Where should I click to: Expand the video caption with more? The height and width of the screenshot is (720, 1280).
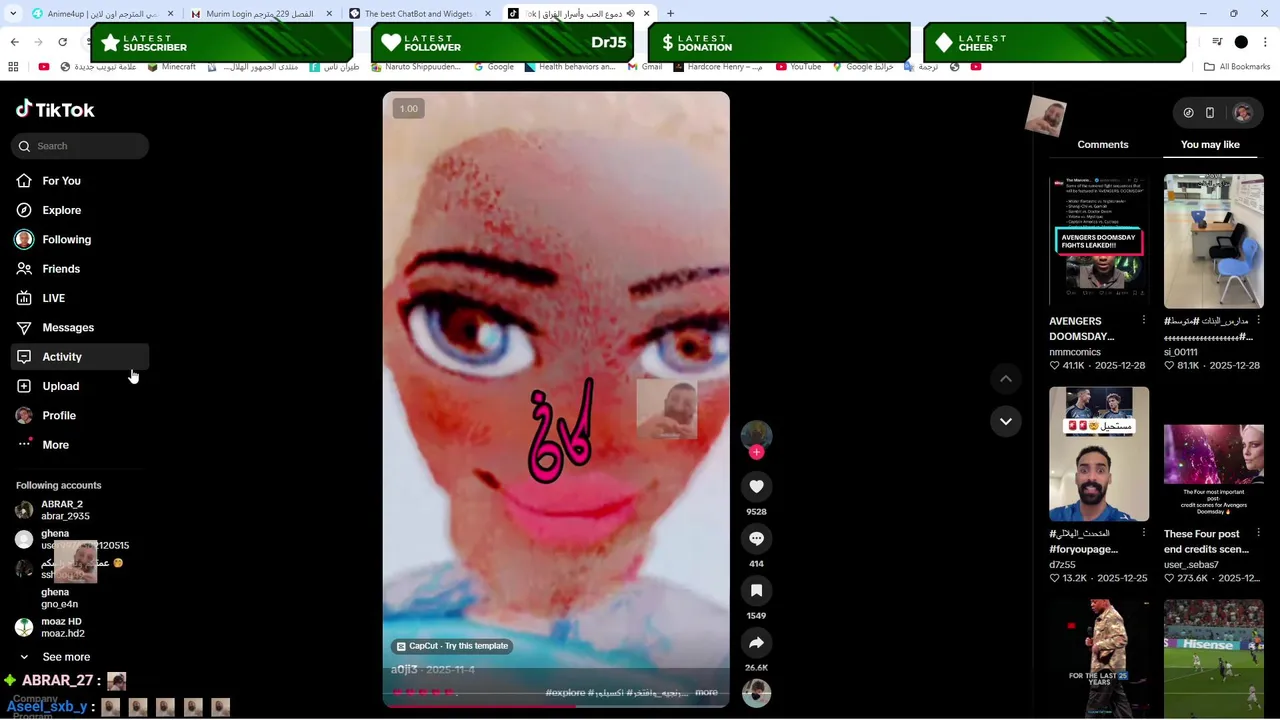point(706,692)
